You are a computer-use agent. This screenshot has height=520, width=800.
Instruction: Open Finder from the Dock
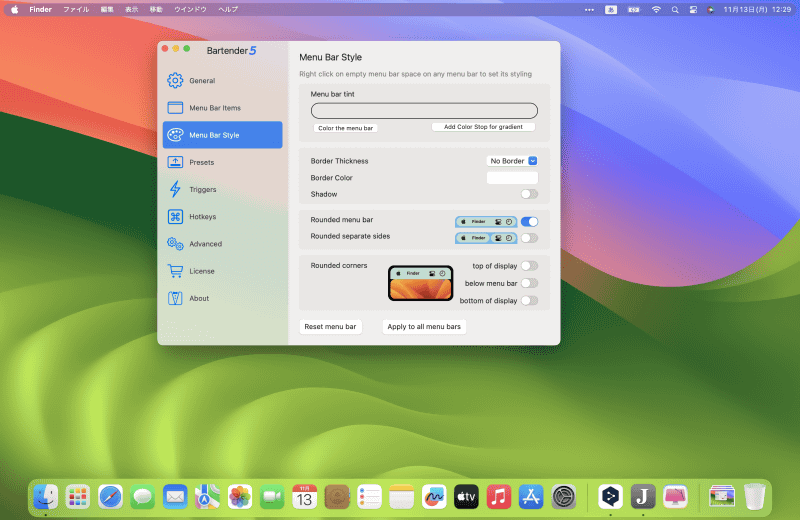point(45,497)
